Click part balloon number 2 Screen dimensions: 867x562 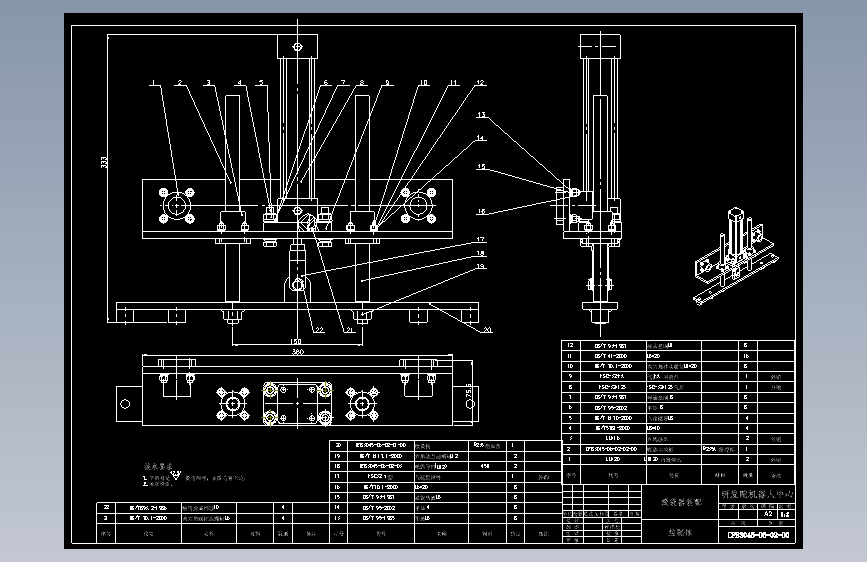pyautogui.click(x=180, y=83)
